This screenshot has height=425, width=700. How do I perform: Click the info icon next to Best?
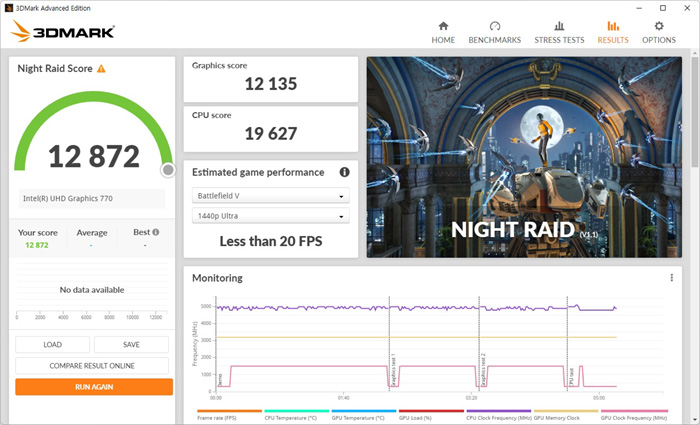coord(156,232)
